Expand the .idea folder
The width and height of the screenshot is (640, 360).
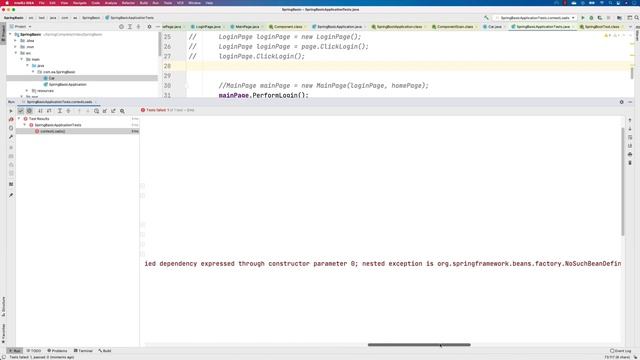(x=16, y=41)
